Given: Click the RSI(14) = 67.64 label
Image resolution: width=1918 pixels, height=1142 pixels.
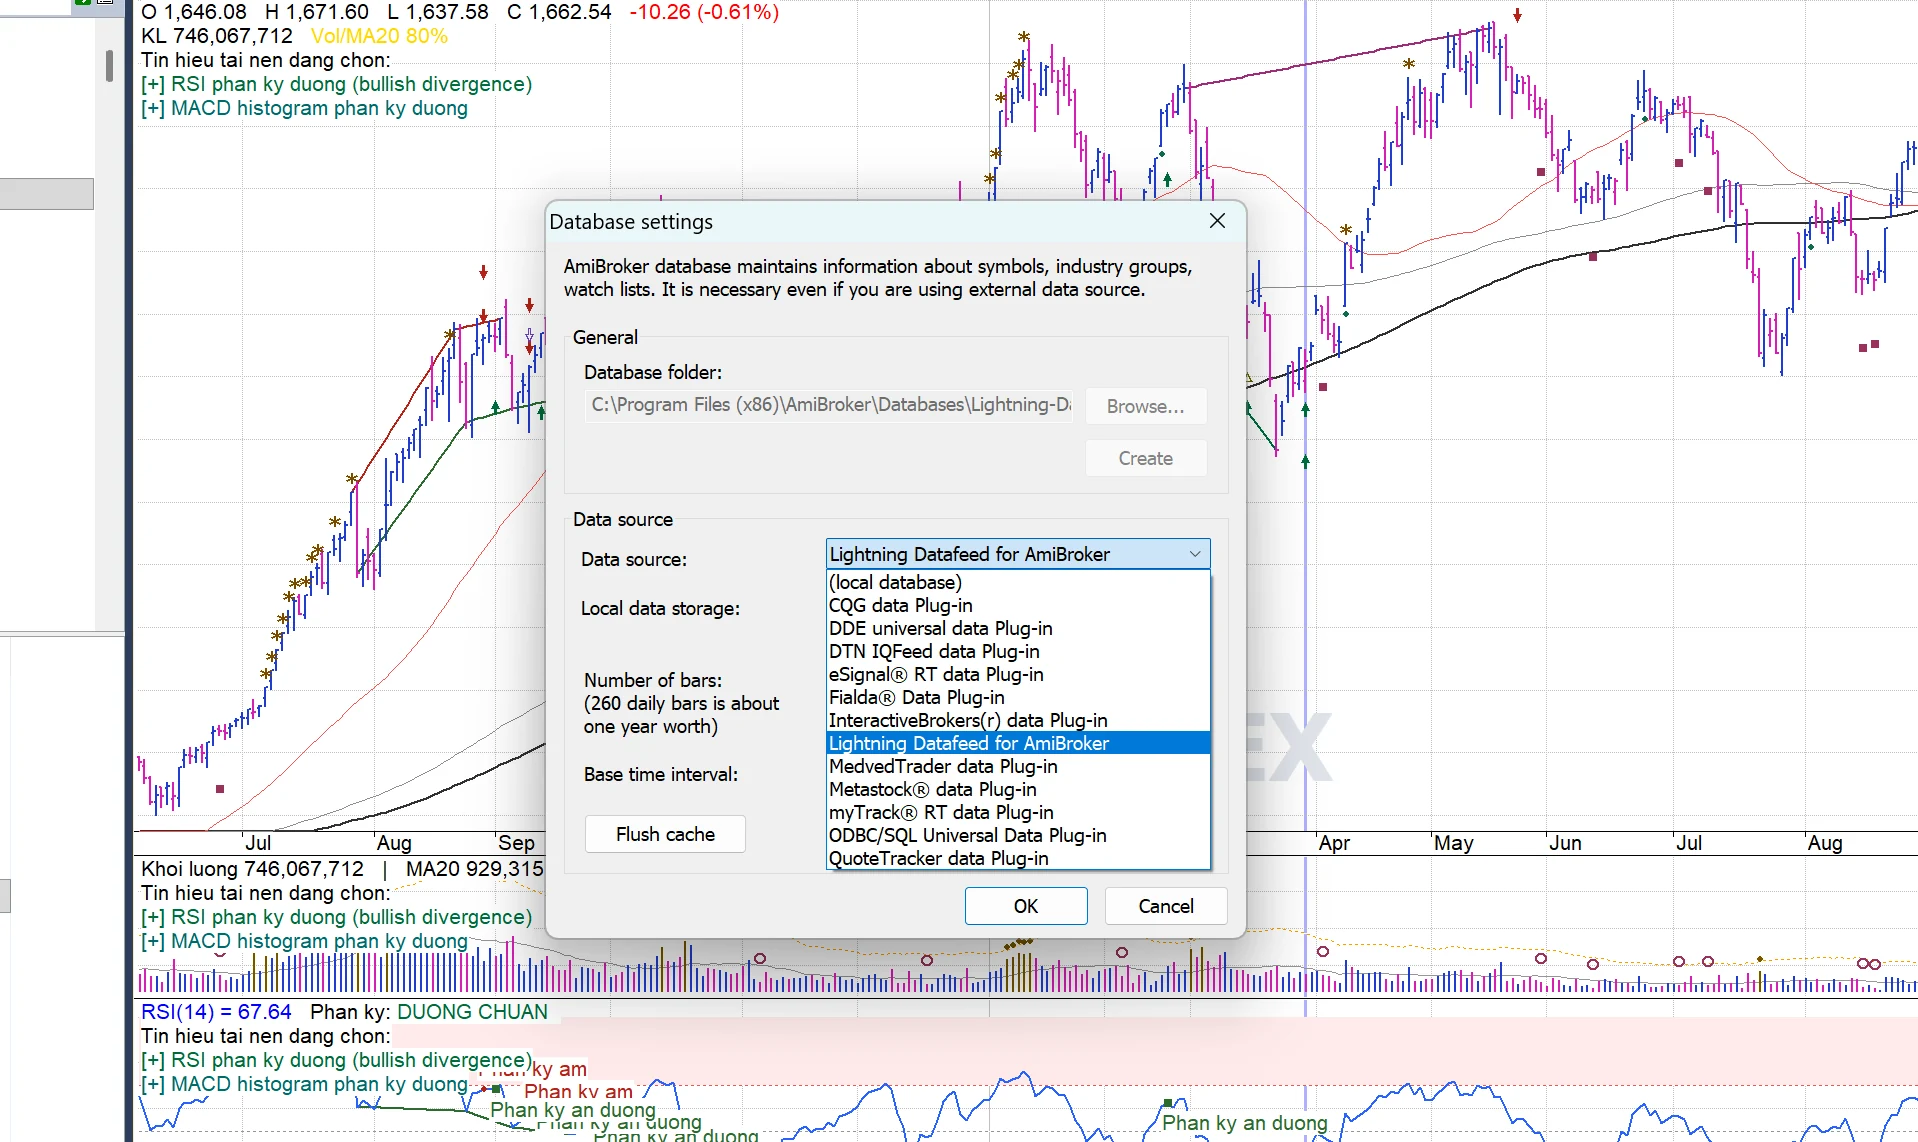Looking at the screenshot, I should point(216,1012).
